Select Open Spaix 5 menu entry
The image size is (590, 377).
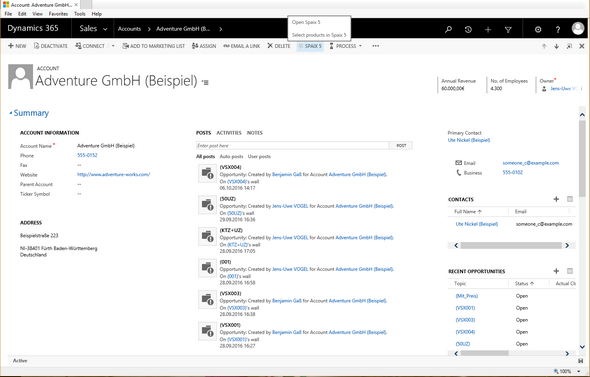pyautogui.click(x=306, y=22)
